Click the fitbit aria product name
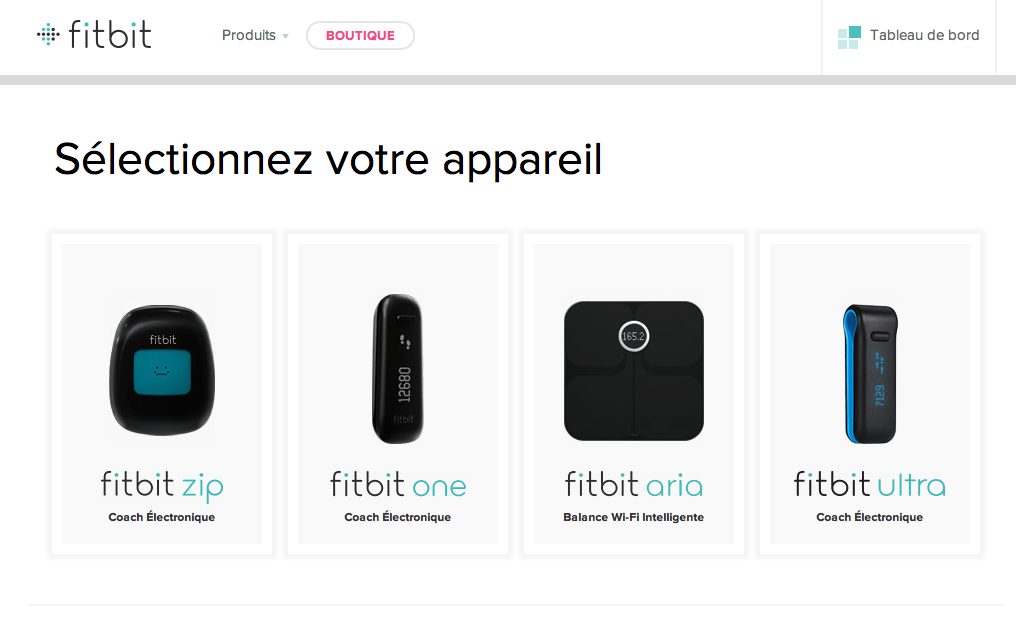This screenshot has width=1016, height=627. click(x=634, y=484)
